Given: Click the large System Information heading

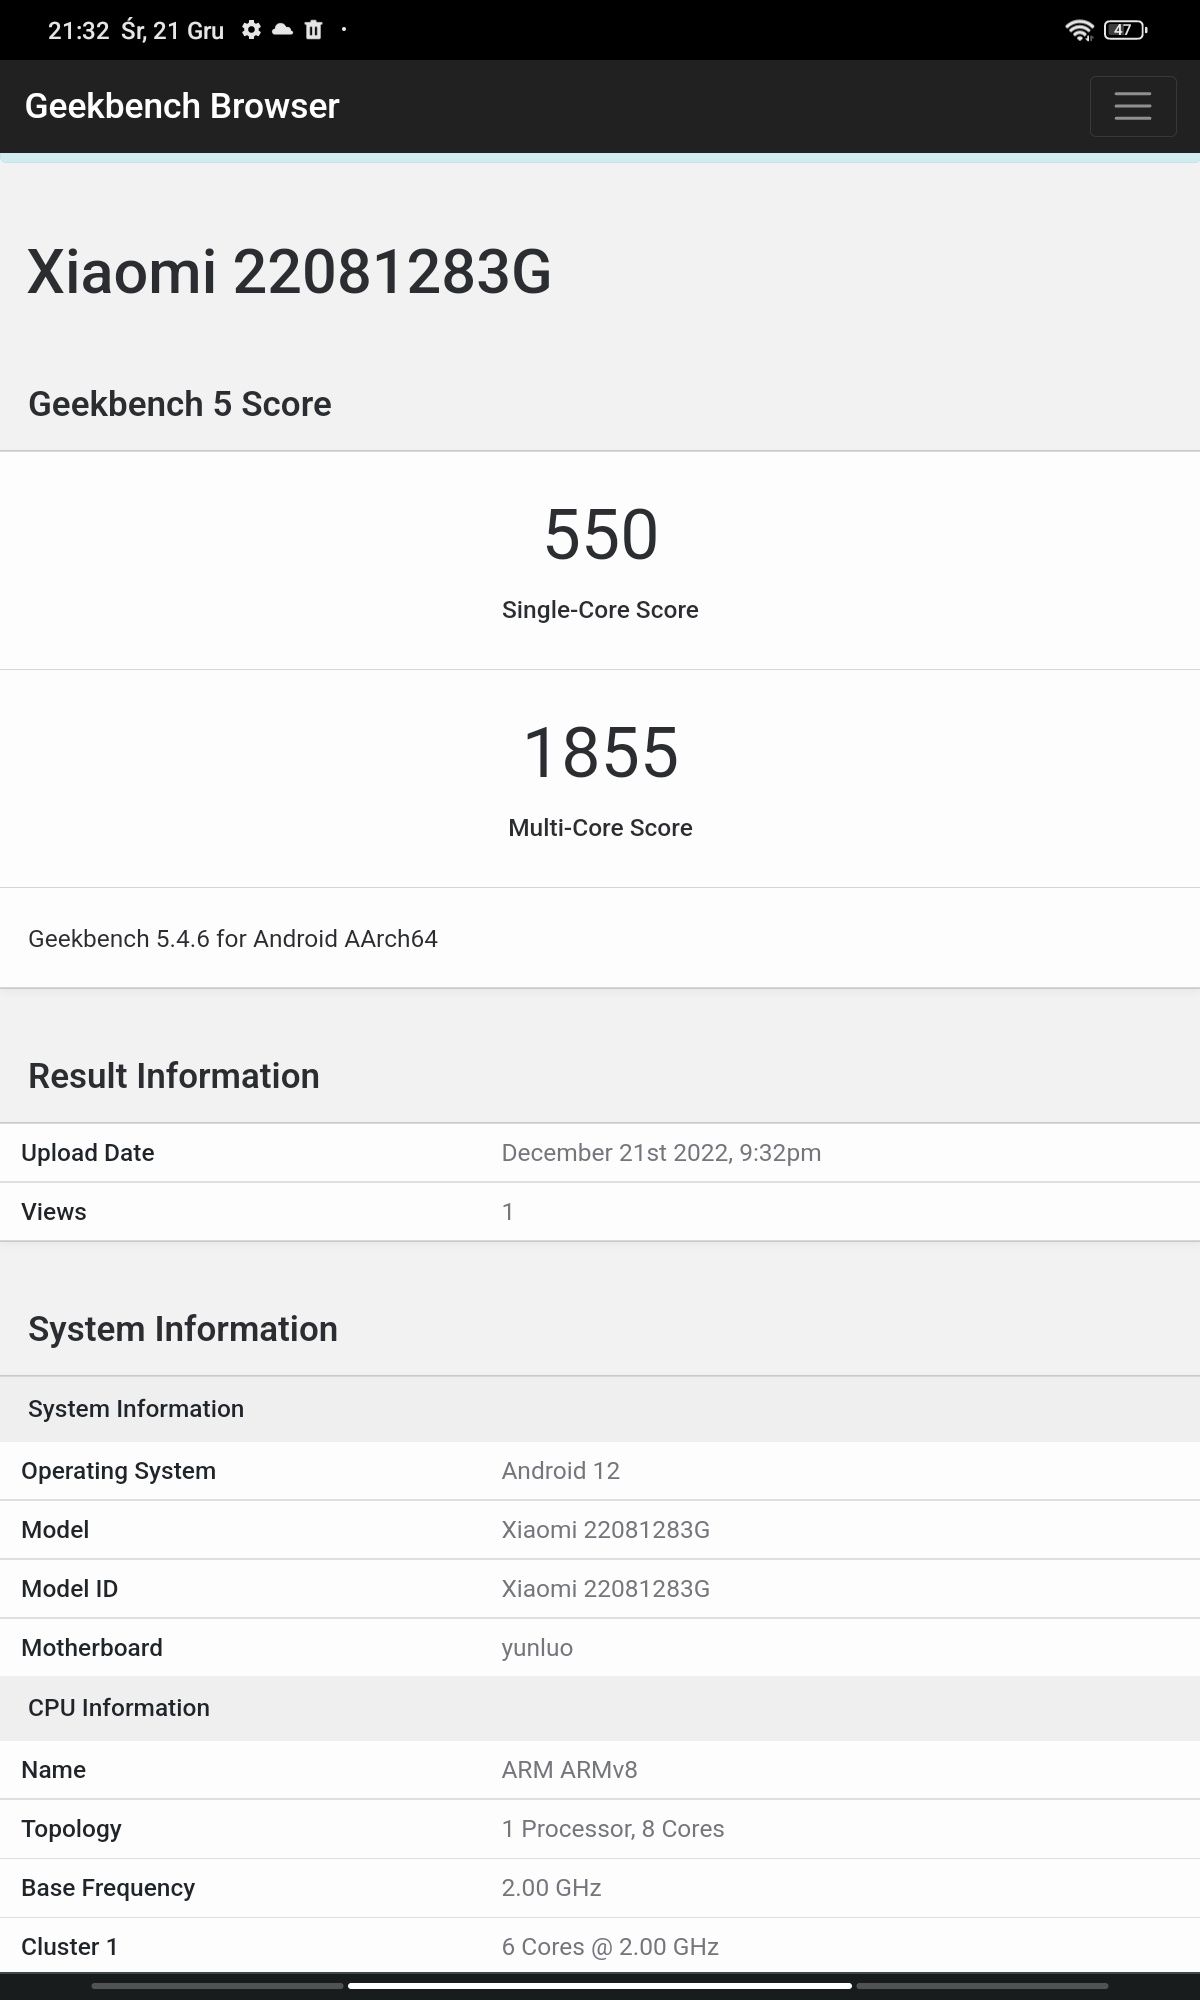Looking at the screenshot, I should pyautogui.click(x=183, y=1329).
